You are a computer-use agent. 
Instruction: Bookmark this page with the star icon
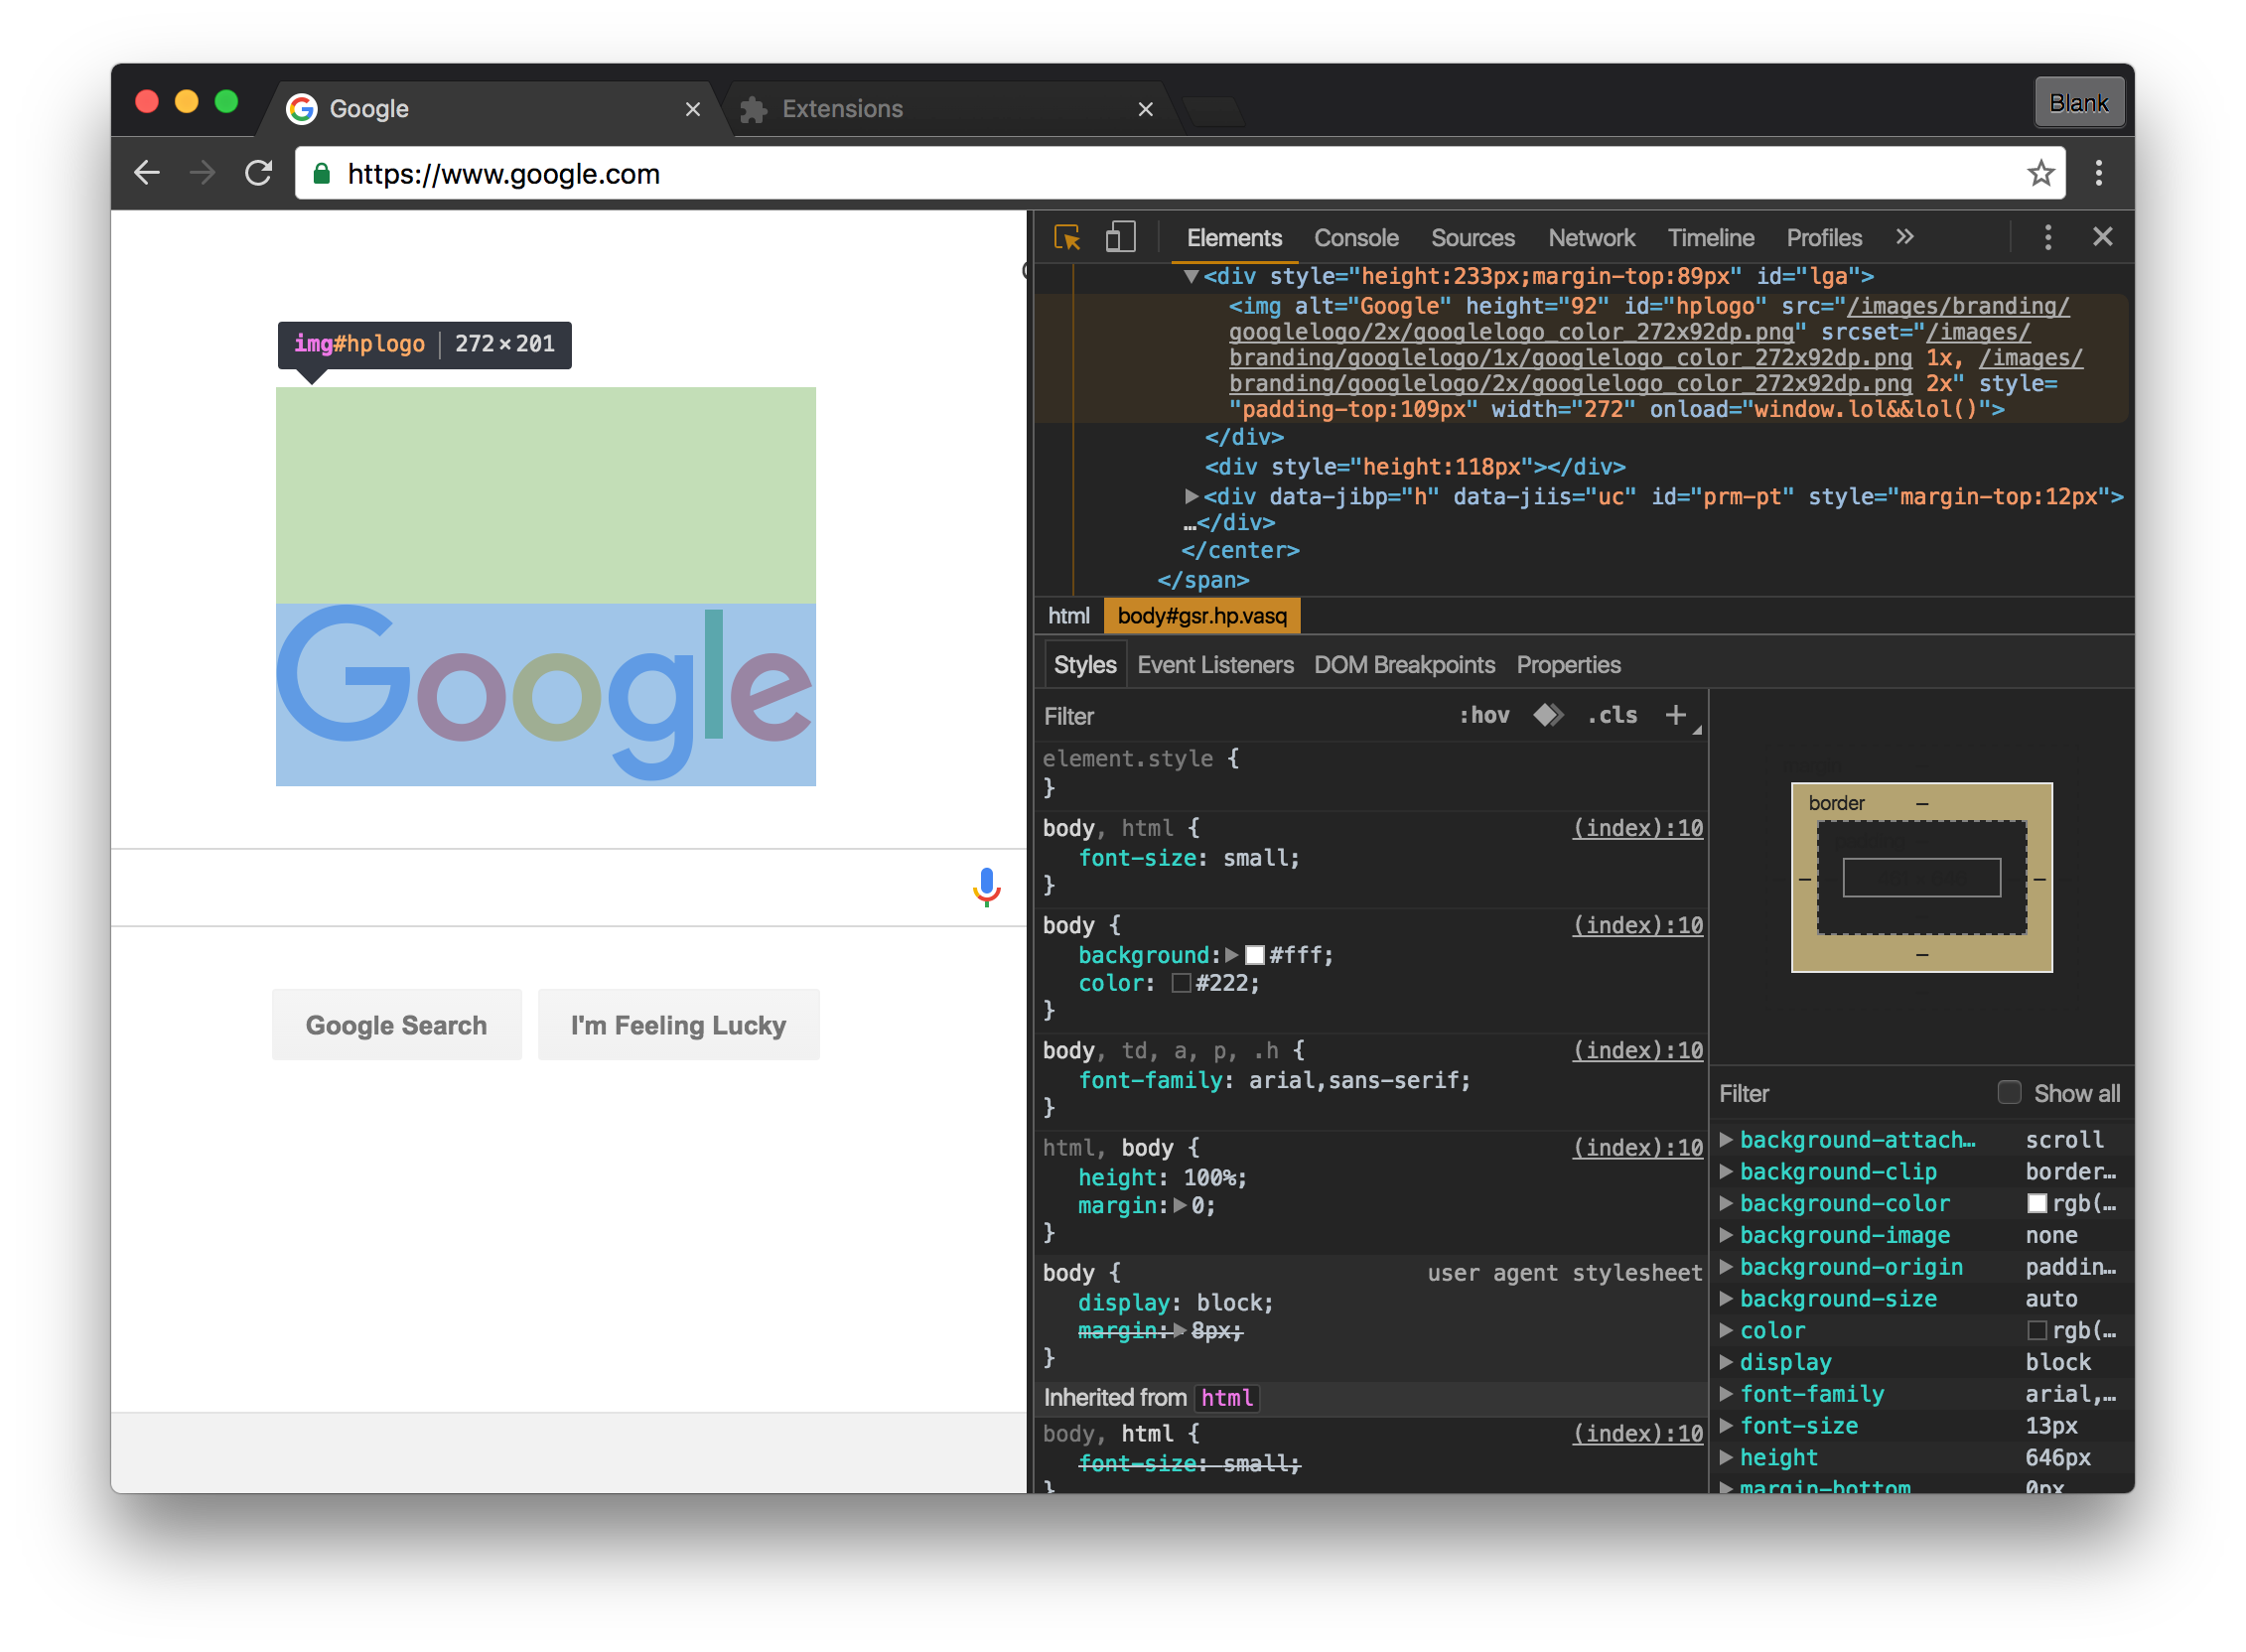pos(2041,173)
